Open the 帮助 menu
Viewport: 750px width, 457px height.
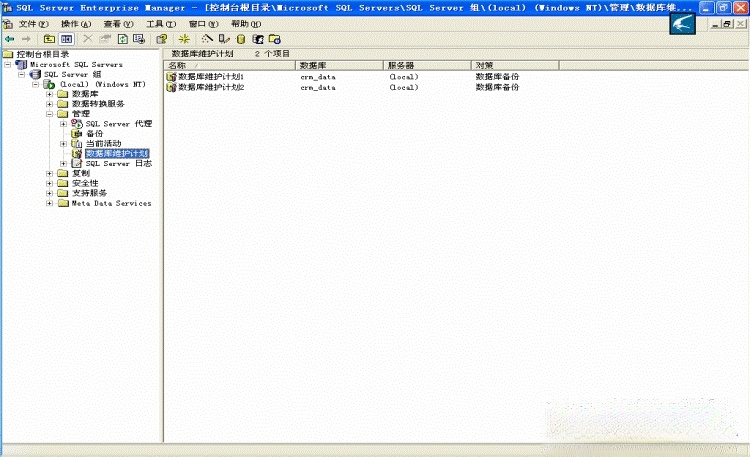tap(246, 23)
